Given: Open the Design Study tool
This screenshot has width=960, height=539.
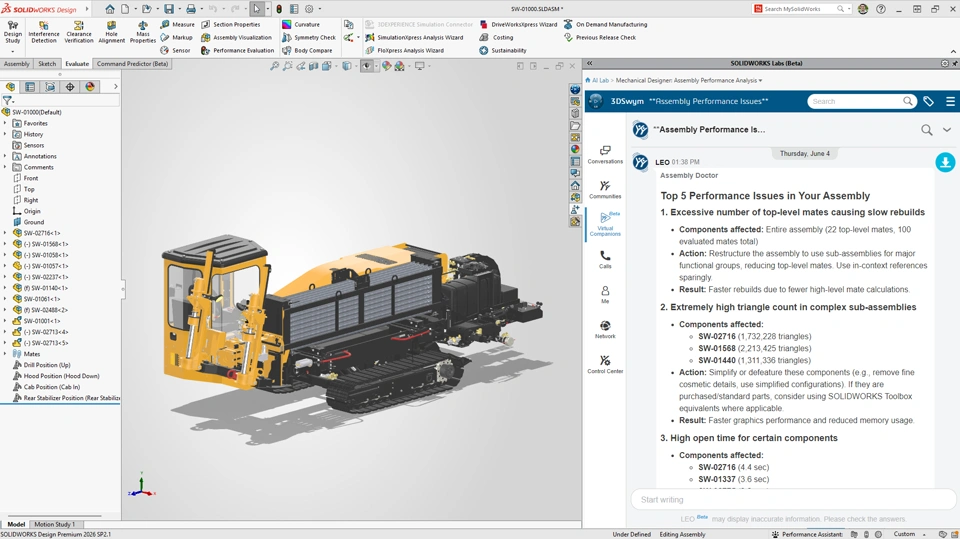Looking at the screenshot, I should click(x=12, y=32).
